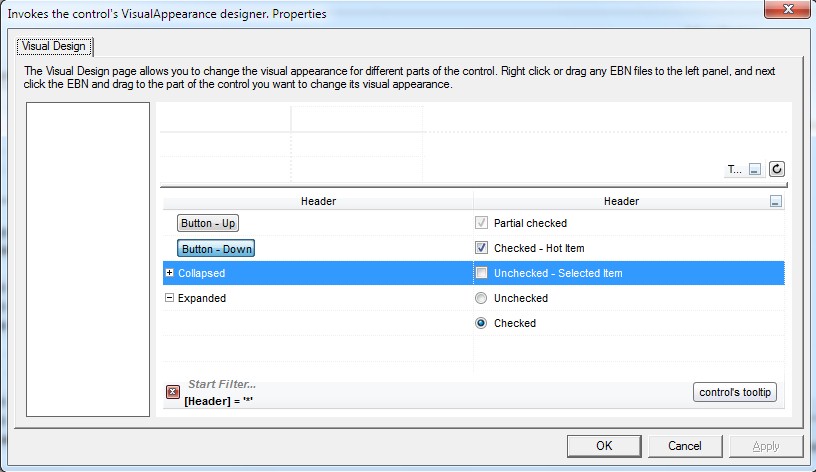Expand the Collapsed tree node

click(x=169, y=273)
